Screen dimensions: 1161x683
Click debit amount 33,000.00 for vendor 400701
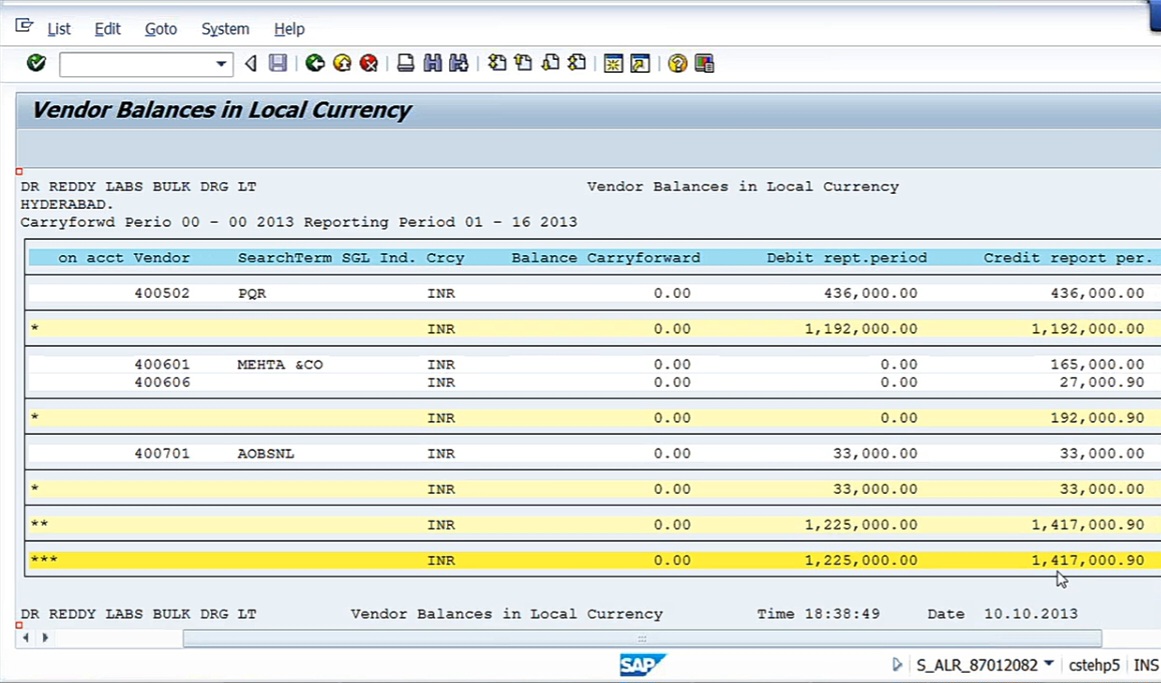click(875, 453)
